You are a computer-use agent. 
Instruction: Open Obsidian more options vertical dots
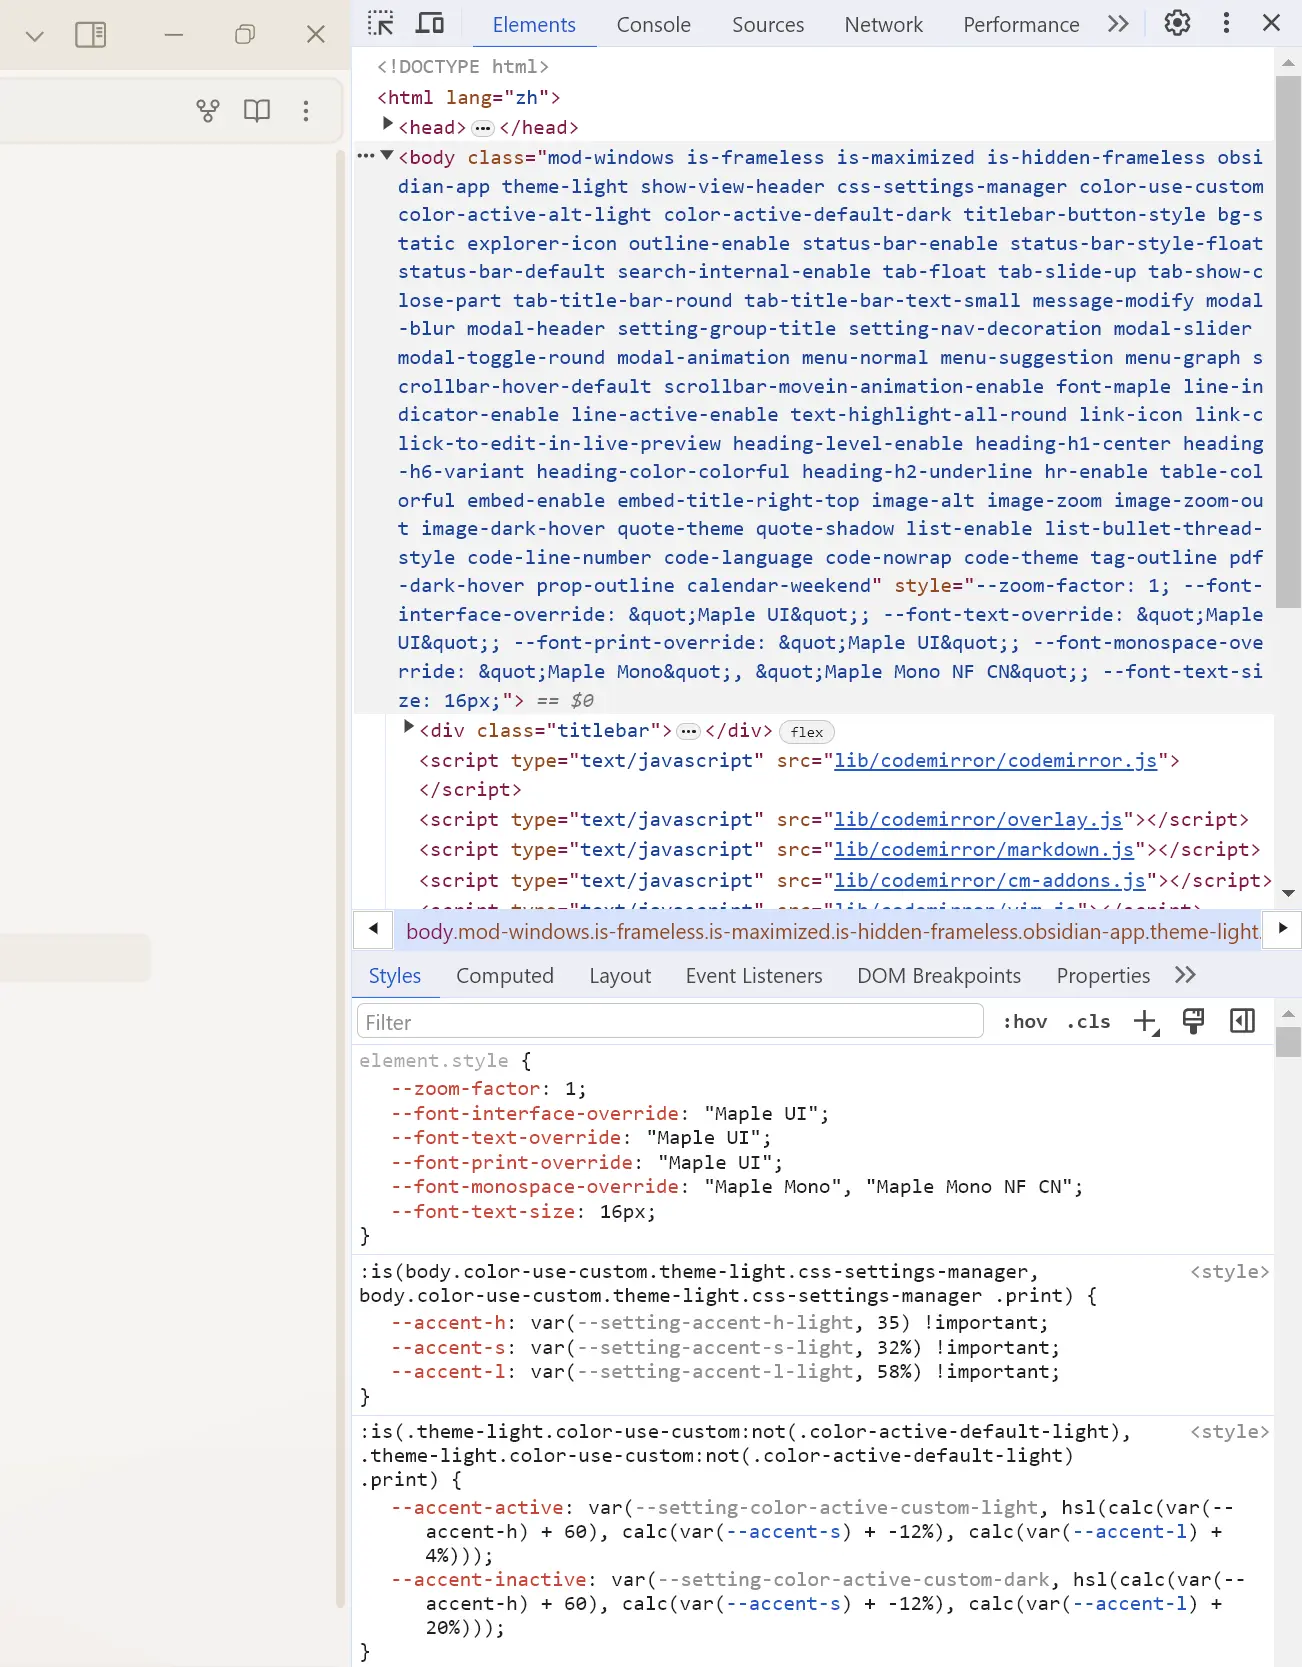306,110
